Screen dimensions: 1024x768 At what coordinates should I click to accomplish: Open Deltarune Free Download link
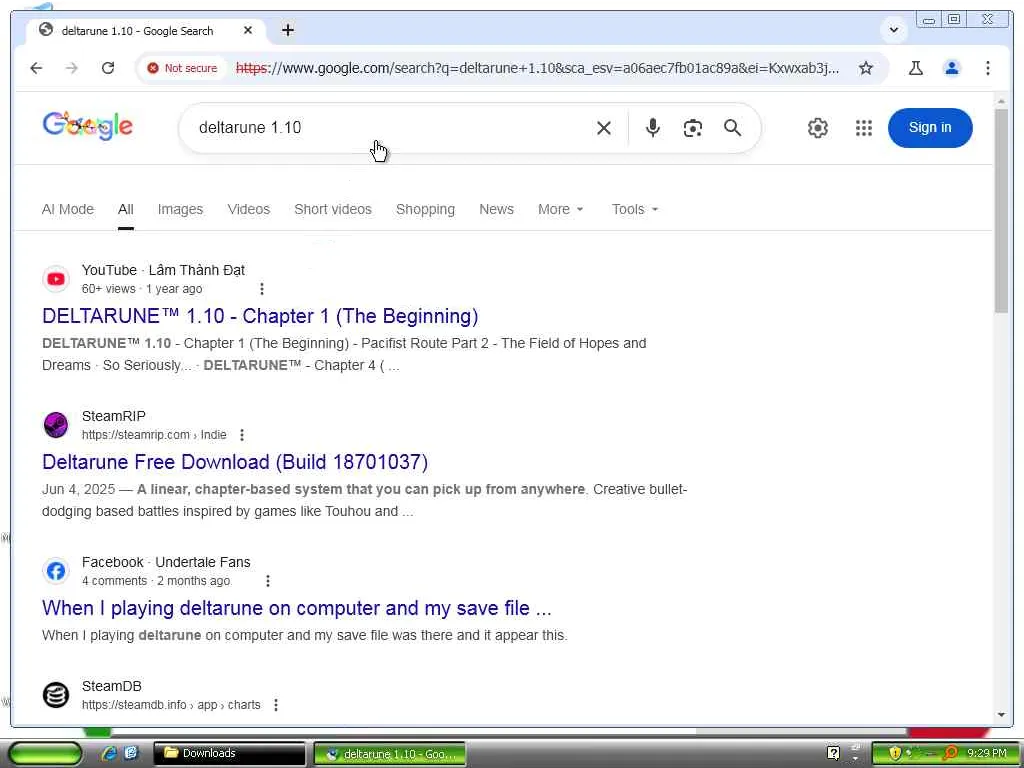235,462
